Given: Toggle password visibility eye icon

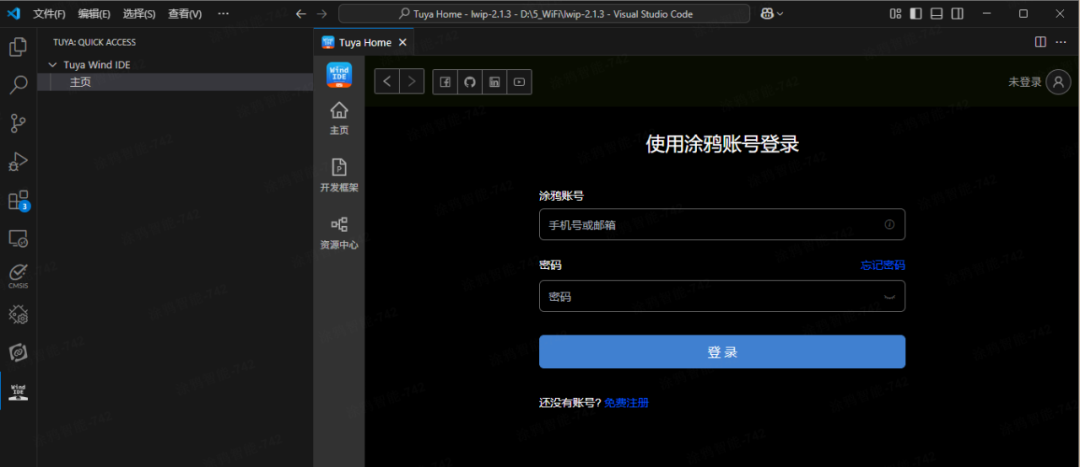Looking at the screenshot, I should [x=889, y=297].
